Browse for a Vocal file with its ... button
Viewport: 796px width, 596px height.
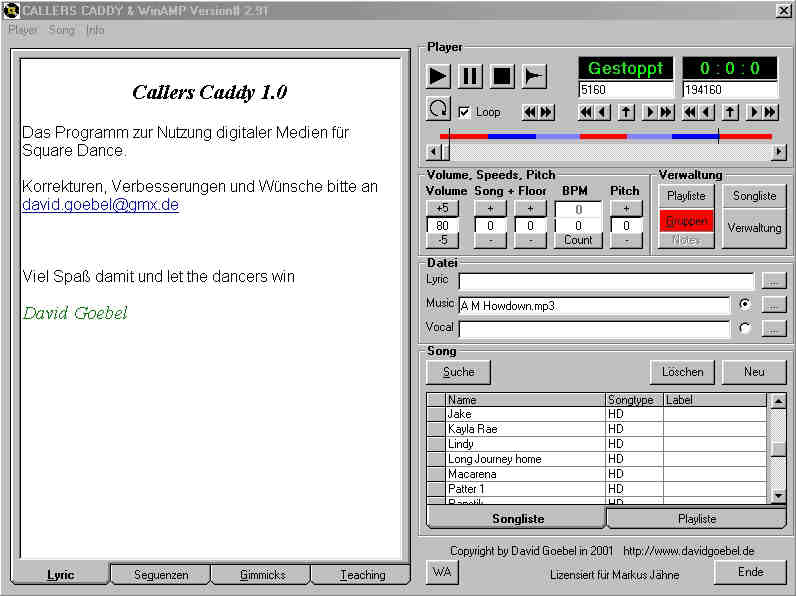[774, 328]
